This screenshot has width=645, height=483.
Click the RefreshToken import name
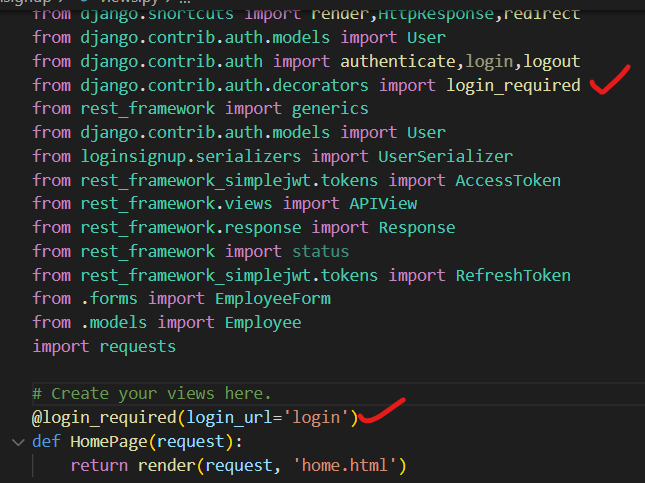point(513,275)
